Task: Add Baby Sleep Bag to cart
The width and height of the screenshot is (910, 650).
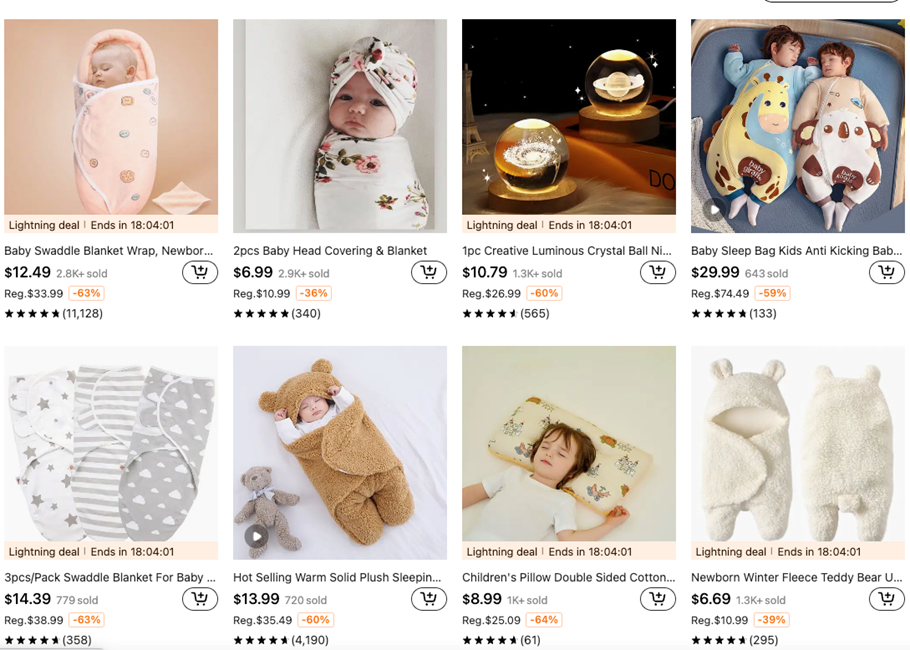Action: [887, 272]
